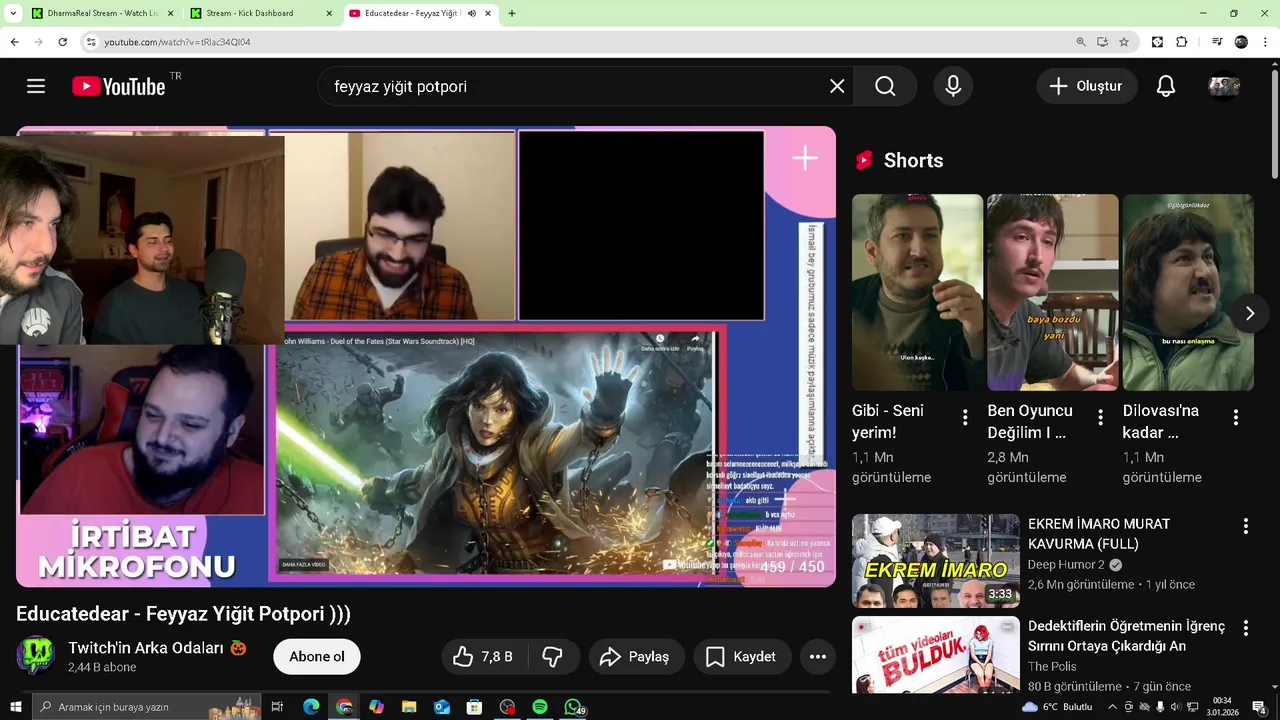The image size is (1280, 720).
Task: Open the YouTube hamburger guide menu
Action: click(36, 86)
